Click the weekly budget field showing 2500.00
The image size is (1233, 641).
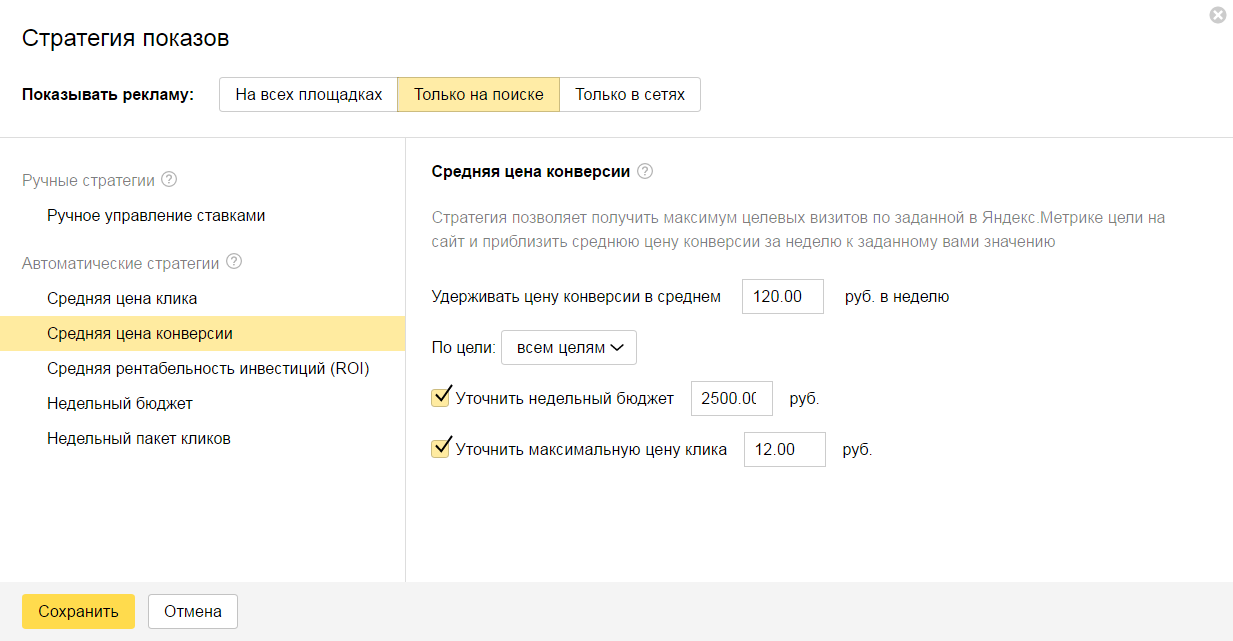tap(731, 398)
